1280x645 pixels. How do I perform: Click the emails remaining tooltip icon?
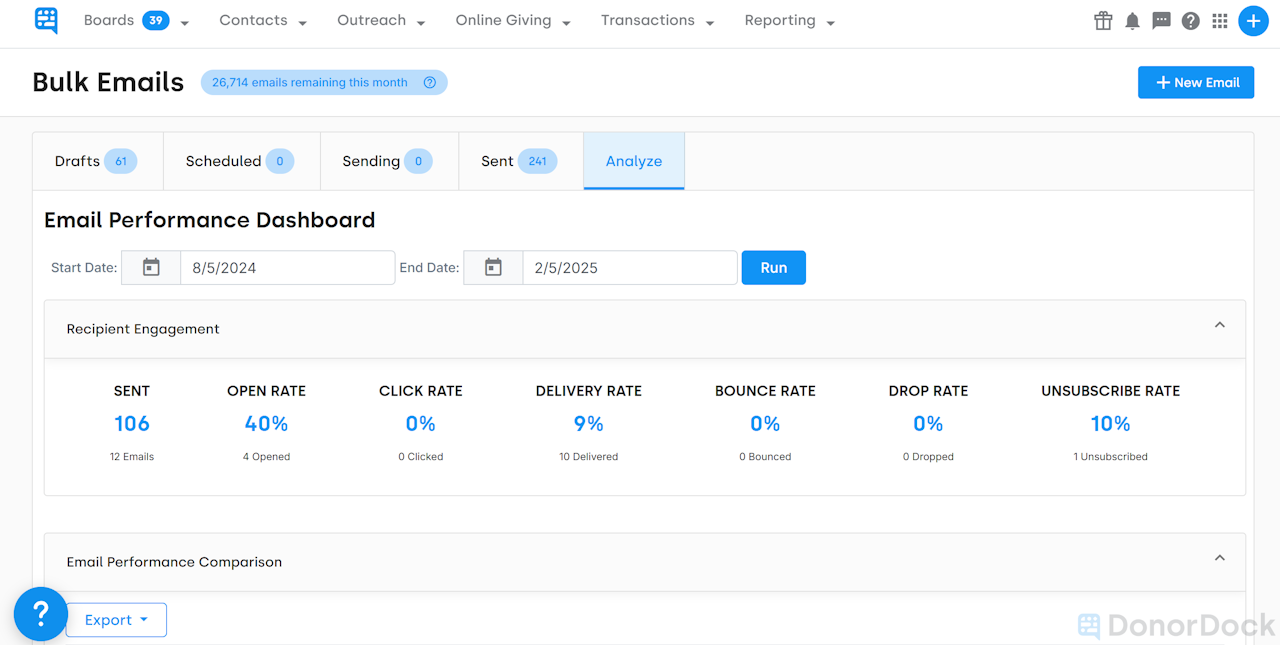[430, 82]
